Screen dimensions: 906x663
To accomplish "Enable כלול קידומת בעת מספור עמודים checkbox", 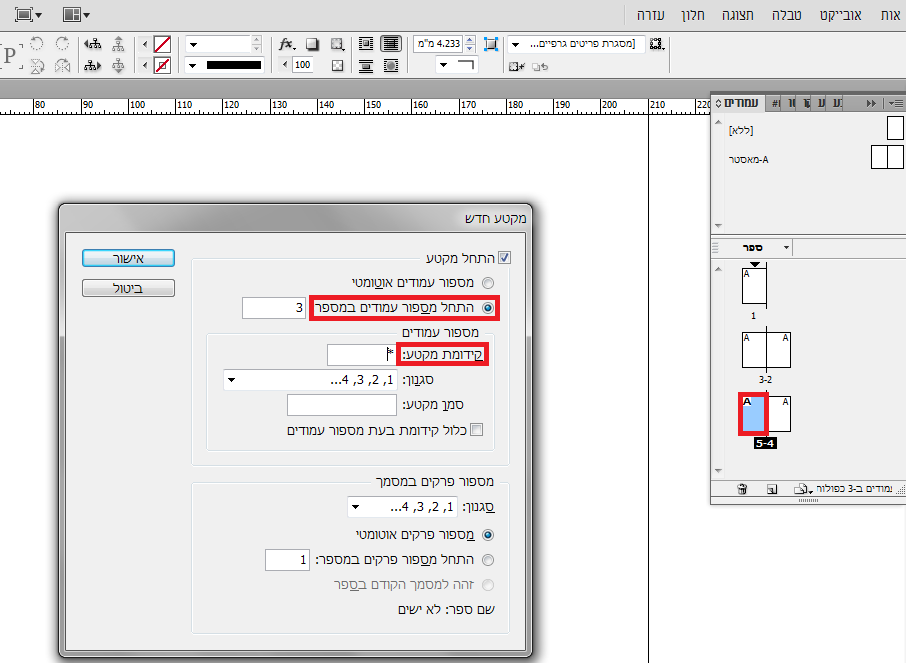I will [x=477, y=429].
